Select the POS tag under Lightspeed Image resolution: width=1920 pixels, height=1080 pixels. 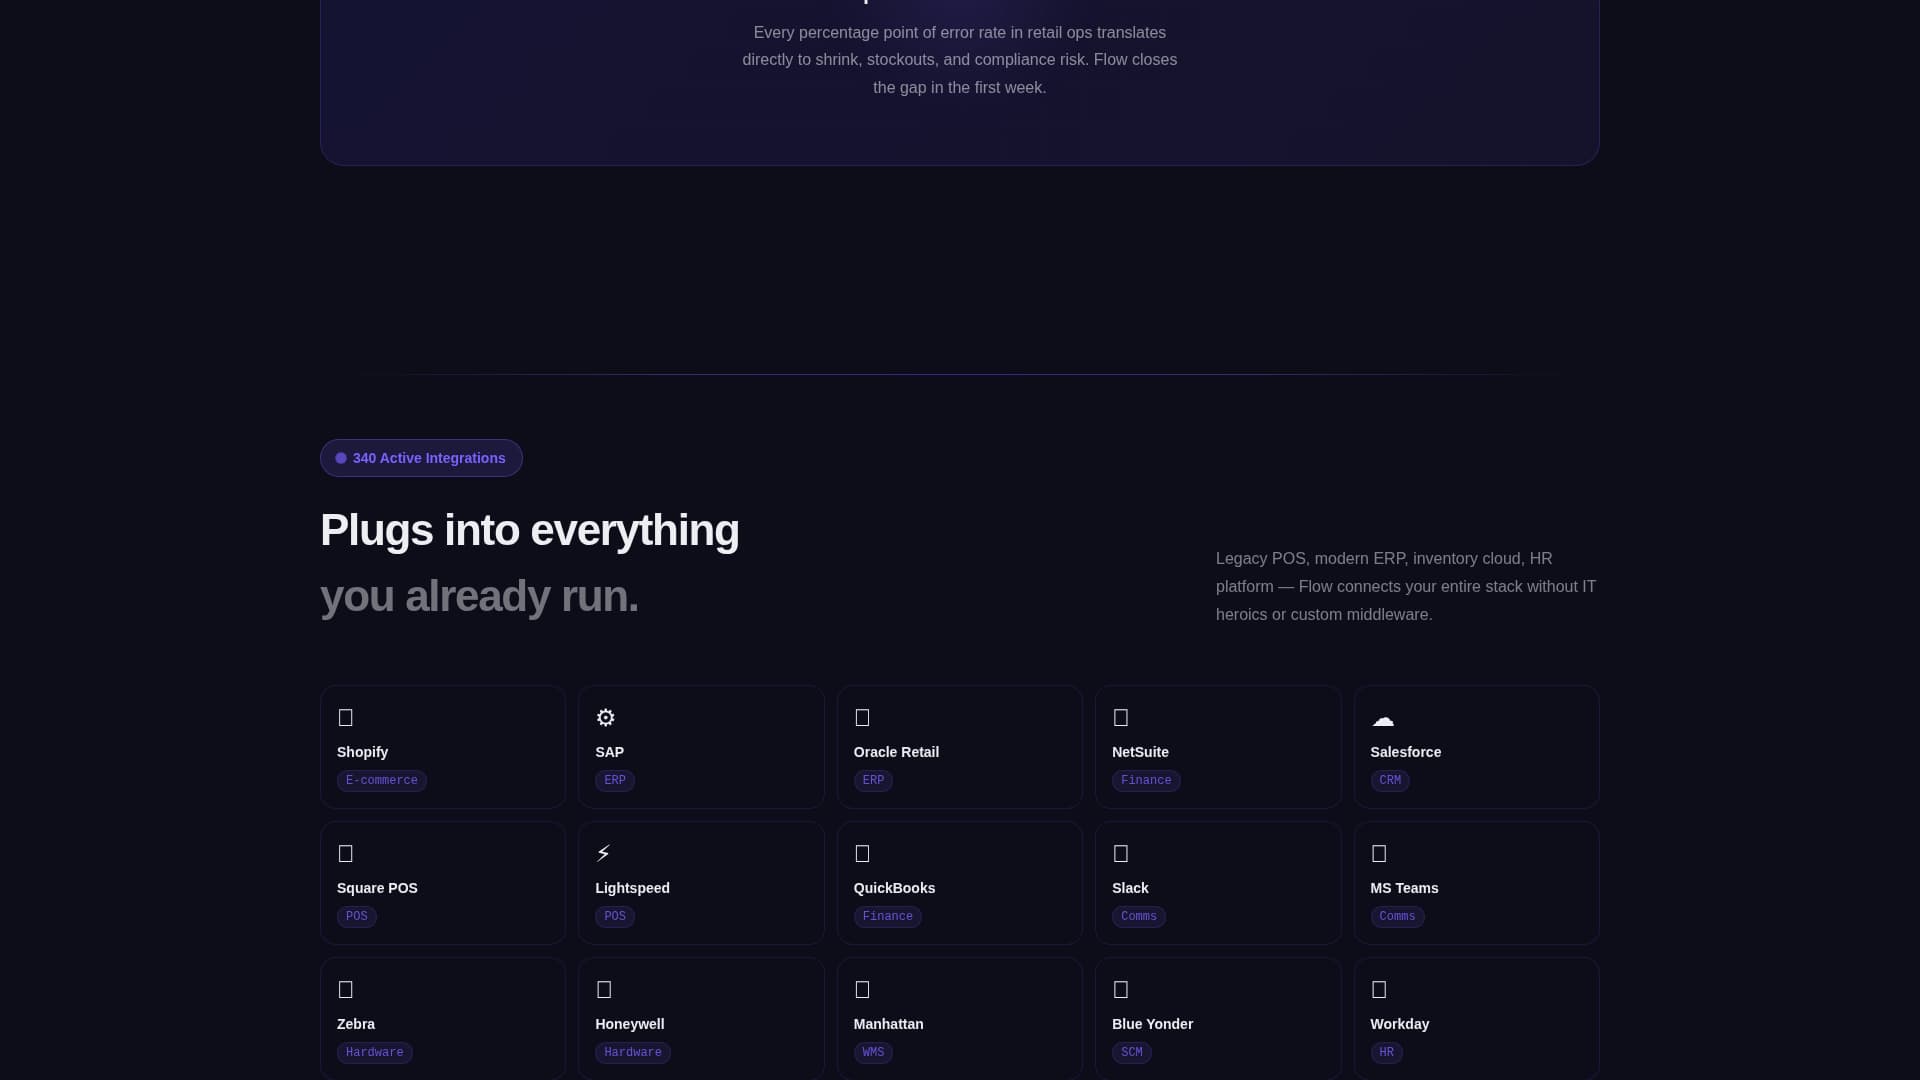point(615,917)
